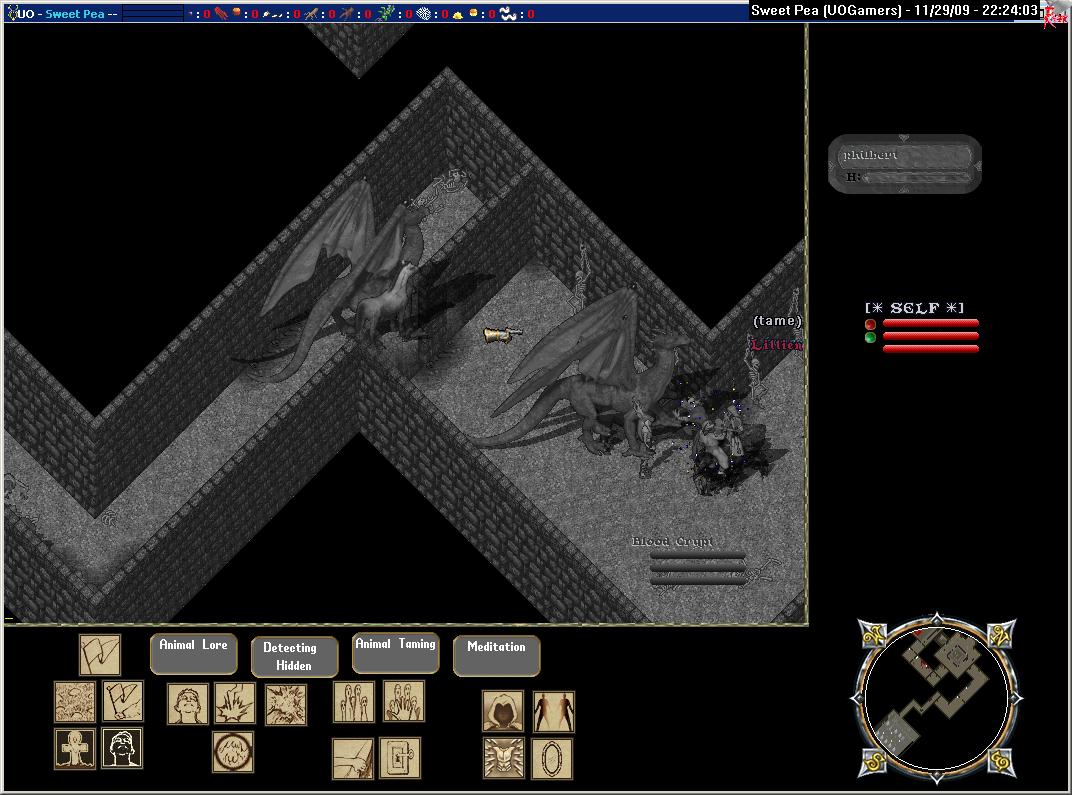Toggle the green gem on SELF bar
Image resolution: width=1072 pixels, height=795 pixels.
click(x=870, y=338)
